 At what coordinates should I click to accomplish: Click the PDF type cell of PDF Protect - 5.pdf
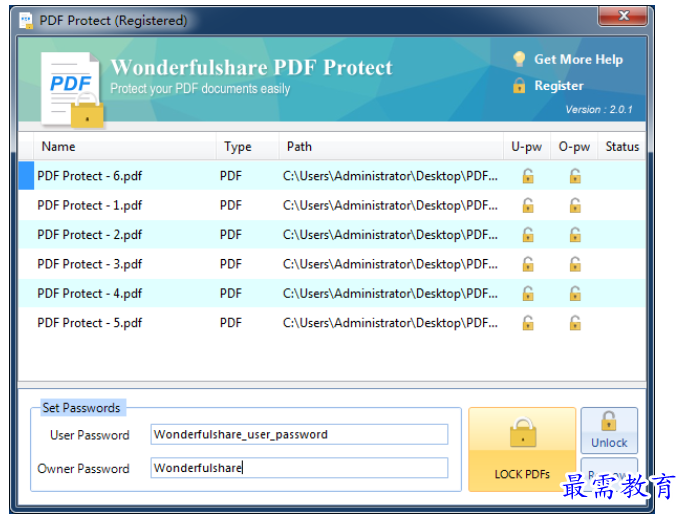tap(231, 323)
